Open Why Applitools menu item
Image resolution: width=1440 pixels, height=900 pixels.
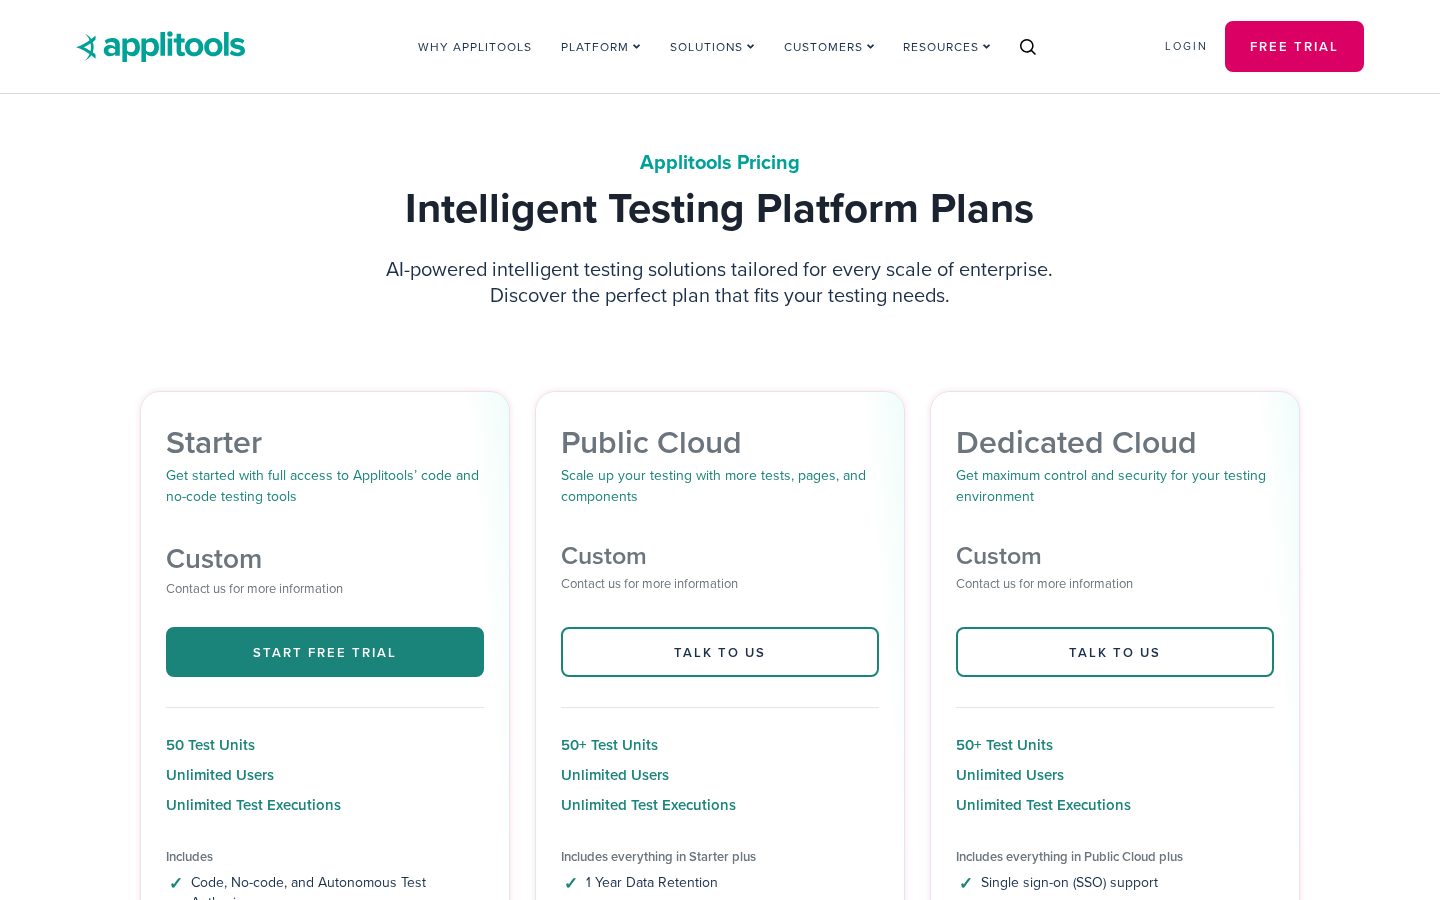click(475, 47)
